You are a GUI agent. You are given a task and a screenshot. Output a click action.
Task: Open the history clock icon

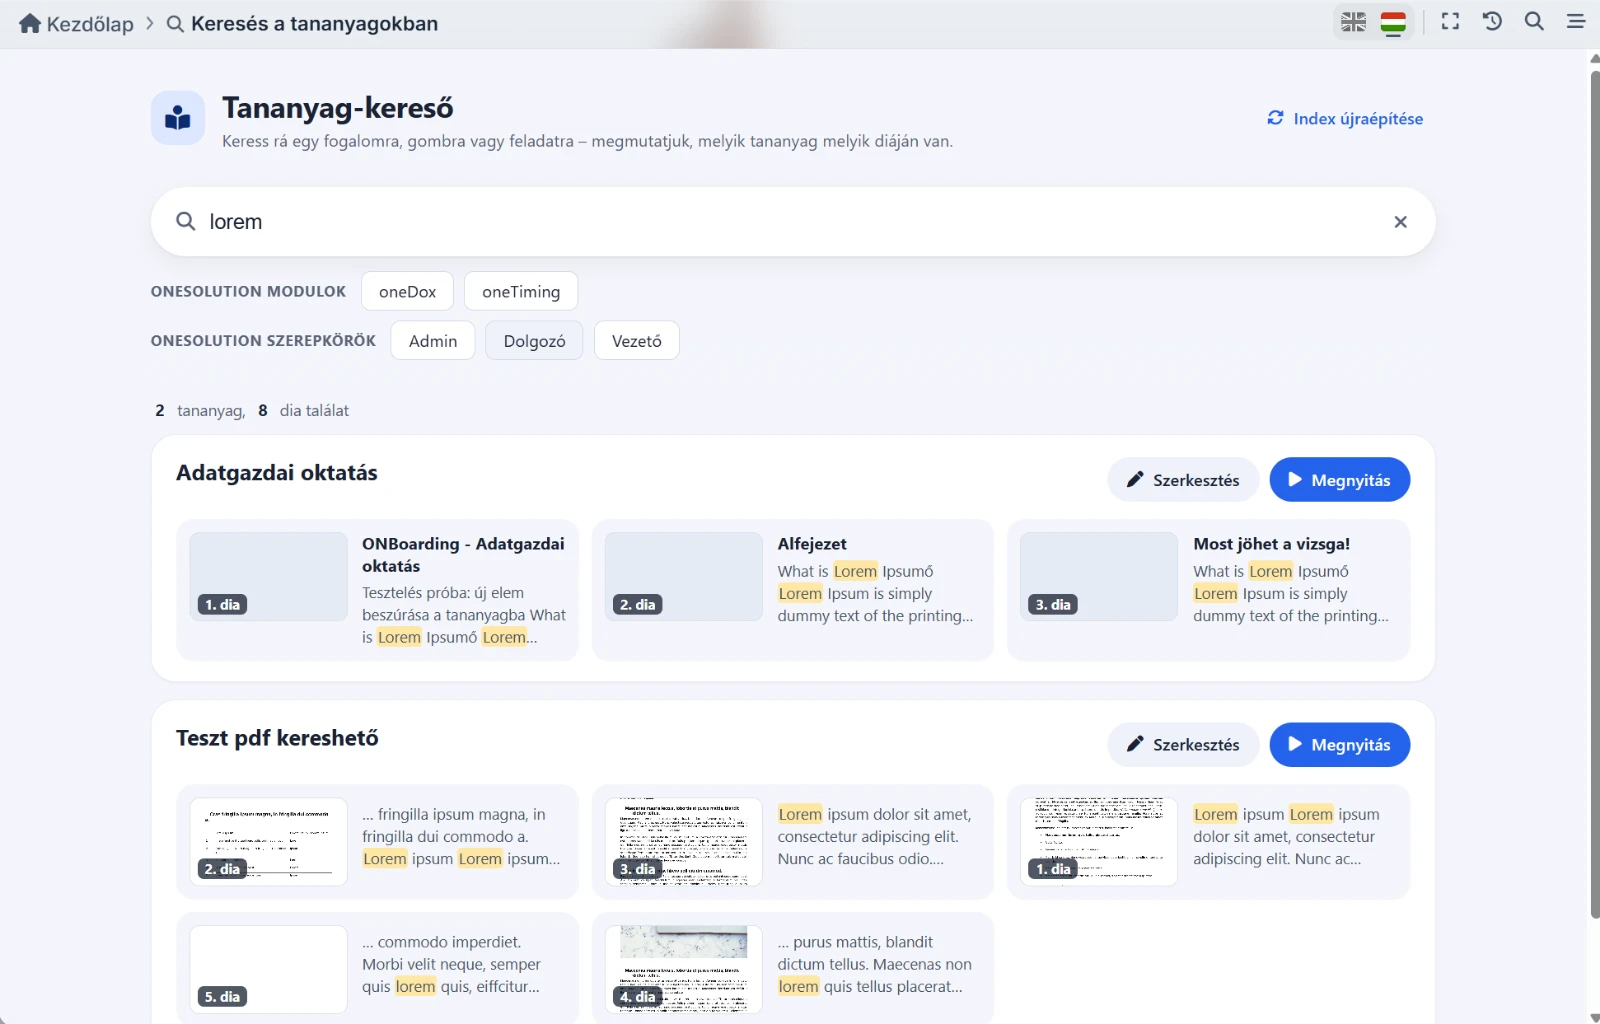click(1492, 21)
